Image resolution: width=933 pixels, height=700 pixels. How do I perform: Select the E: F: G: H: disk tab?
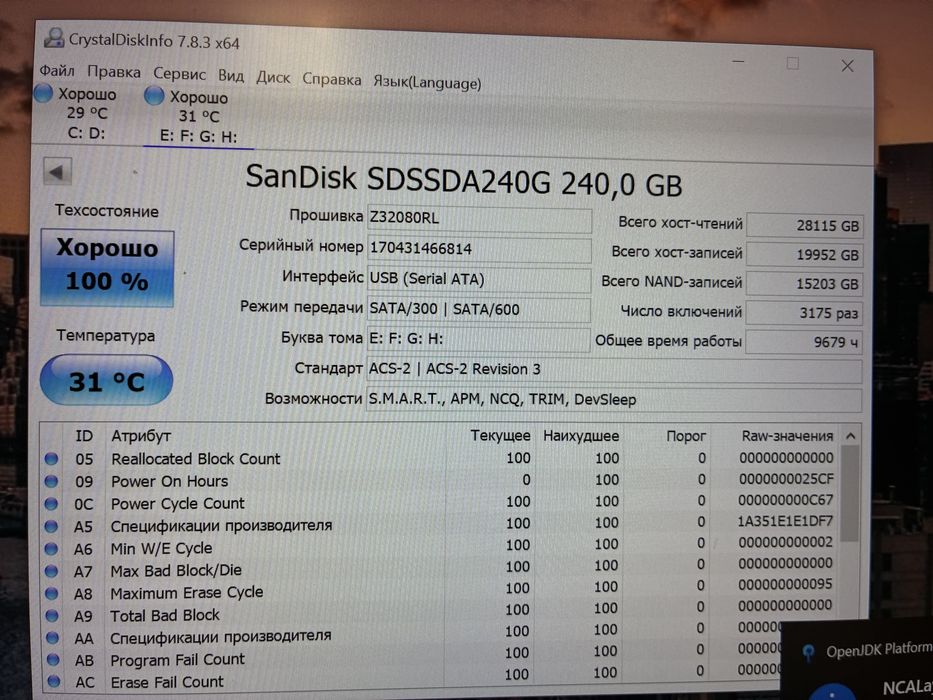[x=199, y=117]
